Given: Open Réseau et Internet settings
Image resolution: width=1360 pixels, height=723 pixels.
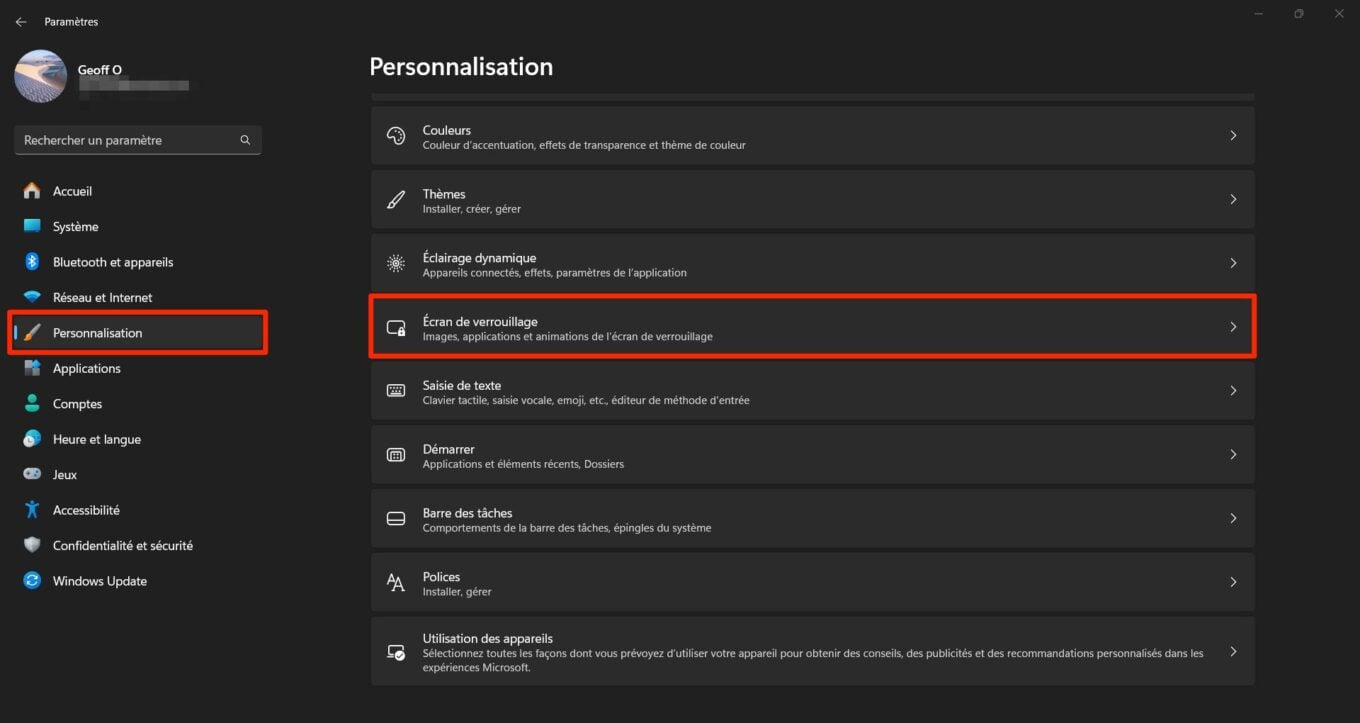Looking at the screenshot, I should 103,297.
